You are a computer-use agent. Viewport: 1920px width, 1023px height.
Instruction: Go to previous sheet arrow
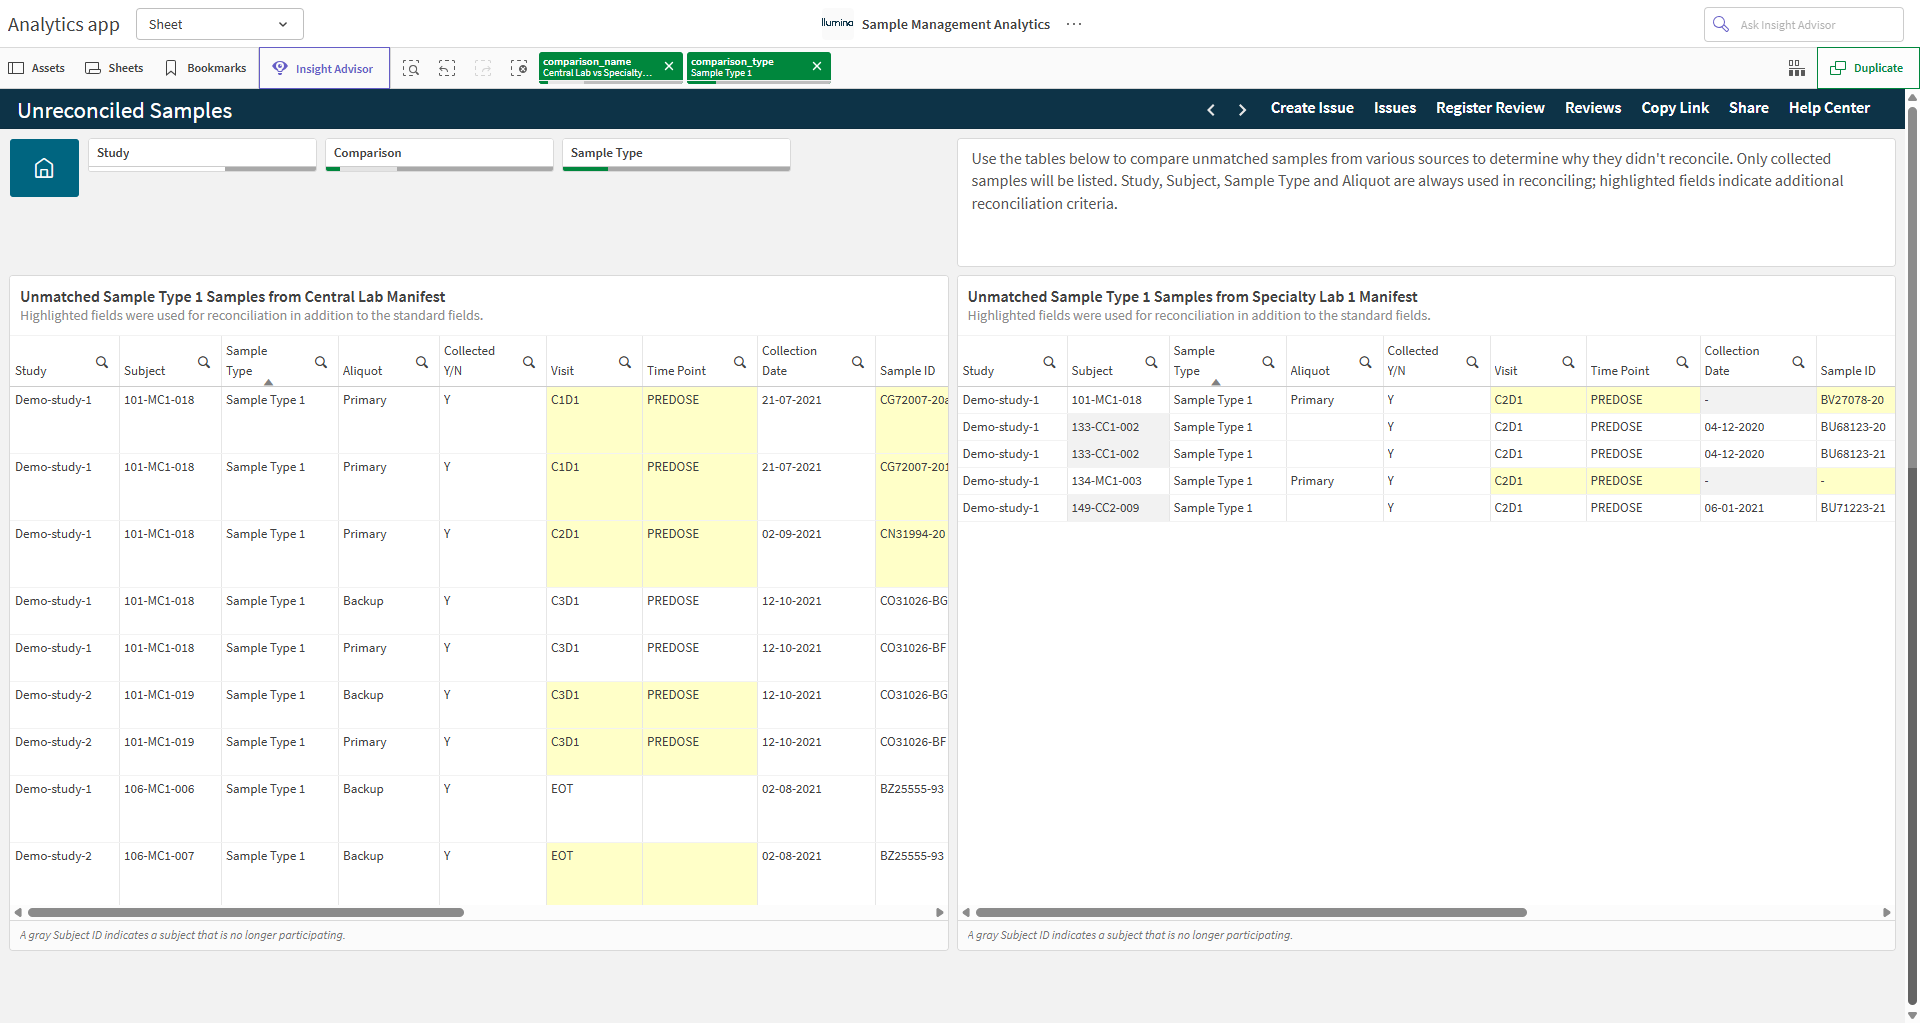point(1211,109)
